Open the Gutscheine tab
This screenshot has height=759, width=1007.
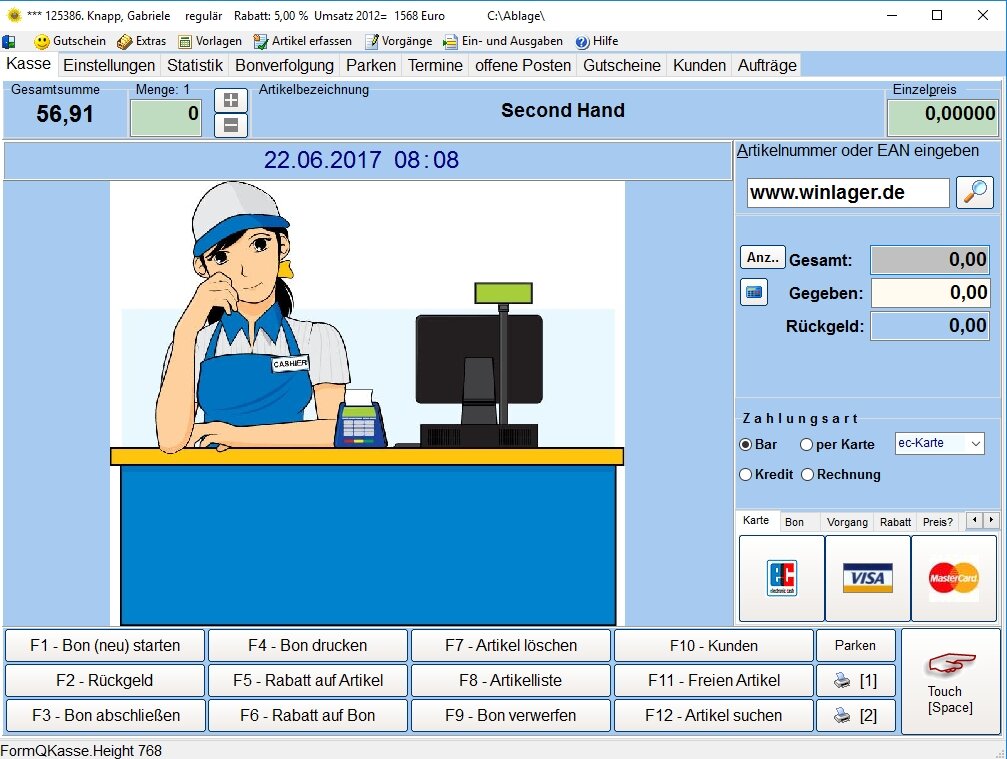[620, 64]
